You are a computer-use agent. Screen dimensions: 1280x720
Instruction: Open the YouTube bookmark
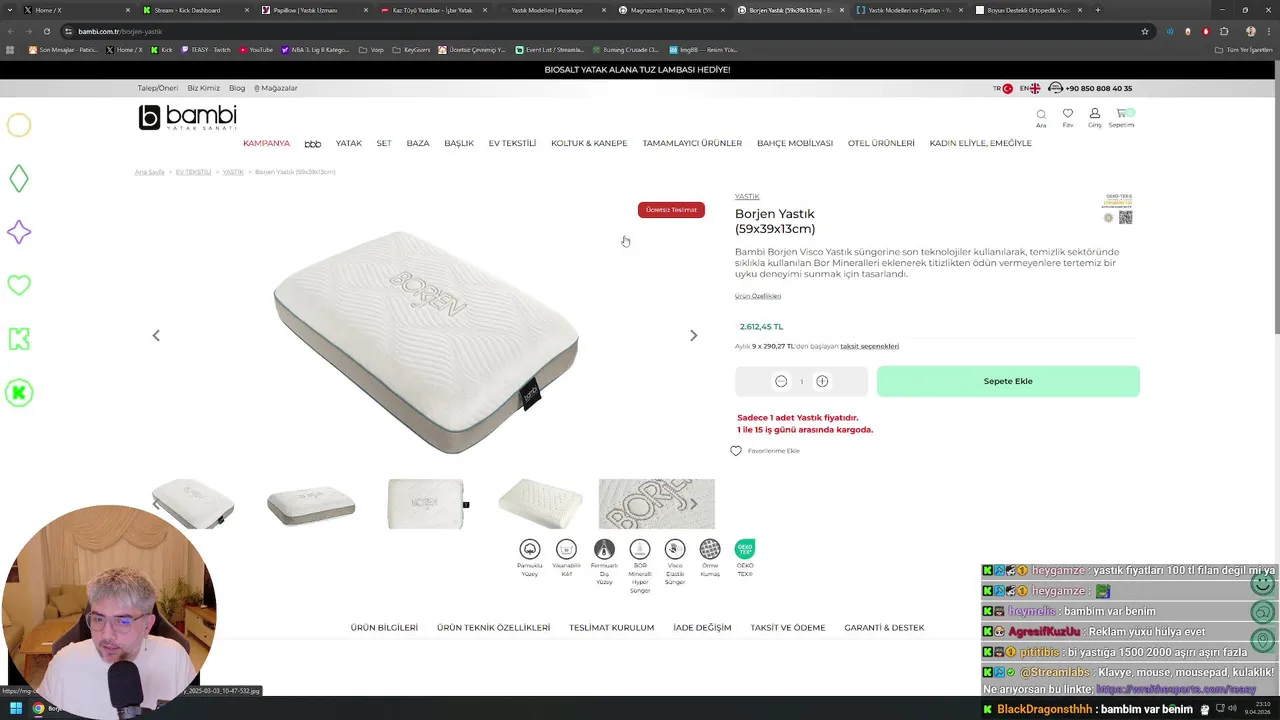click(256, 49)
